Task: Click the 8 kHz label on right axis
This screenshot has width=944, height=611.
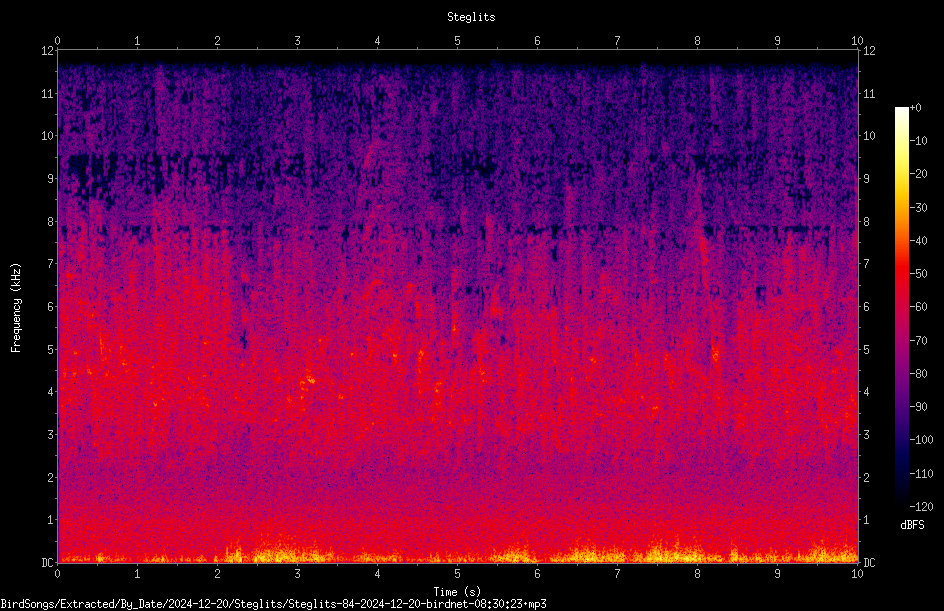Action: (x=867, y=222)
